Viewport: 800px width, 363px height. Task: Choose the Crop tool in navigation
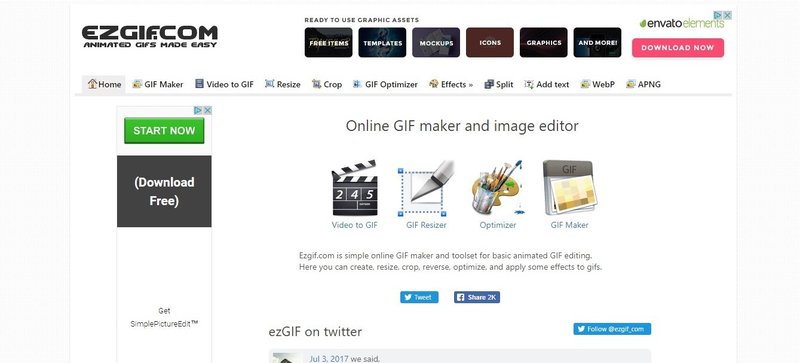click(327, 84)
